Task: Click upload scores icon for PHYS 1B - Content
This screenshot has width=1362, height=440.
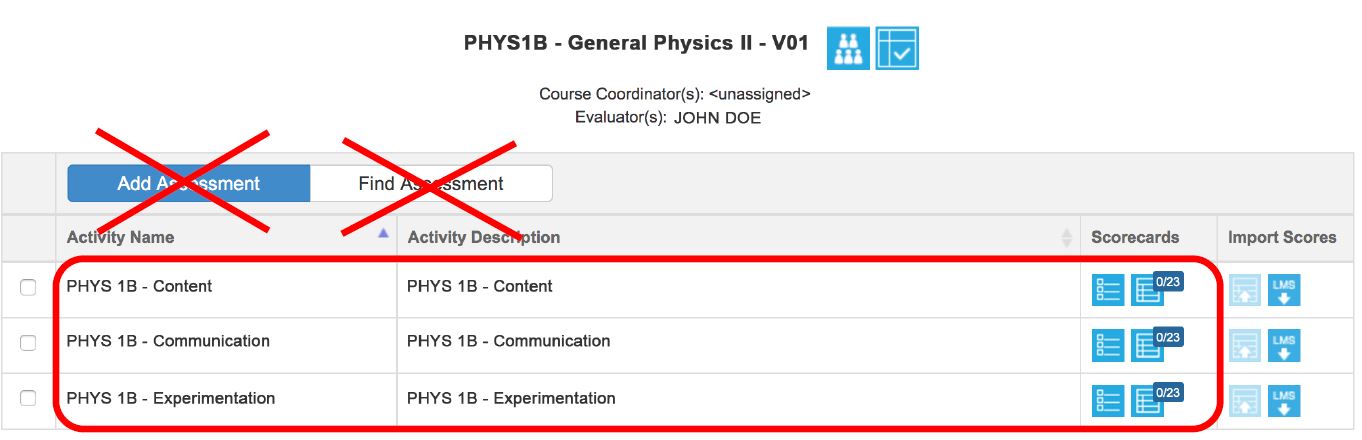Action: [1245, 290]
